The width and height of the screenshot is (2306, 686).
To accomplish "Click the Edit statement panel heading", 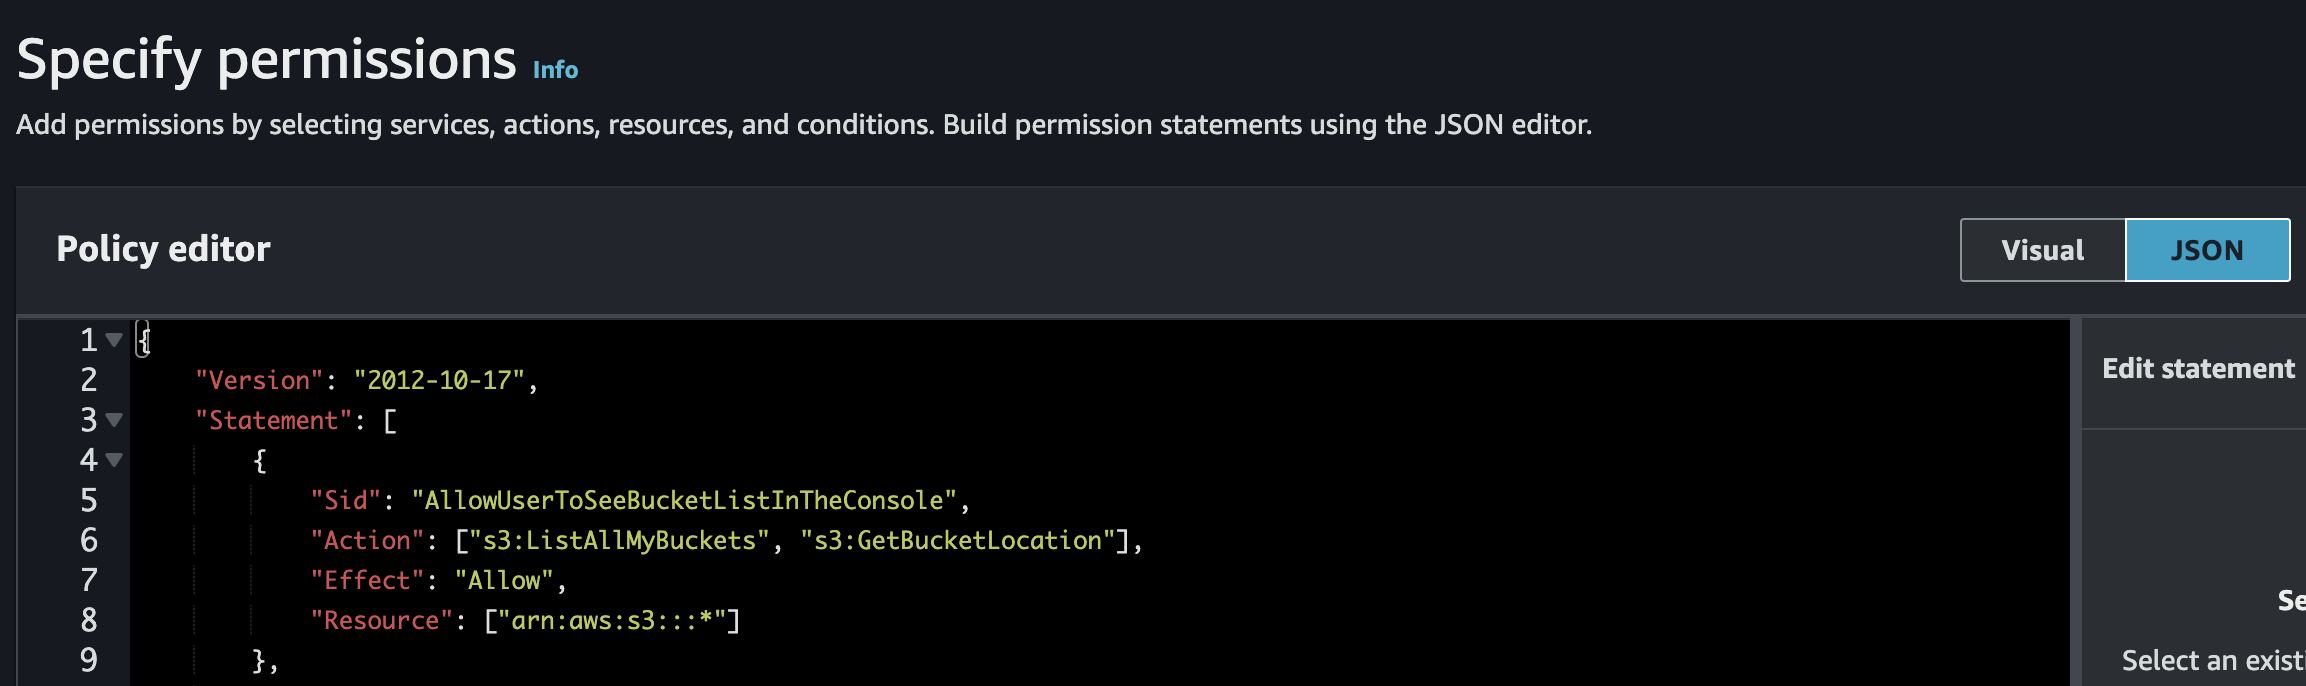I will 2198,369.
